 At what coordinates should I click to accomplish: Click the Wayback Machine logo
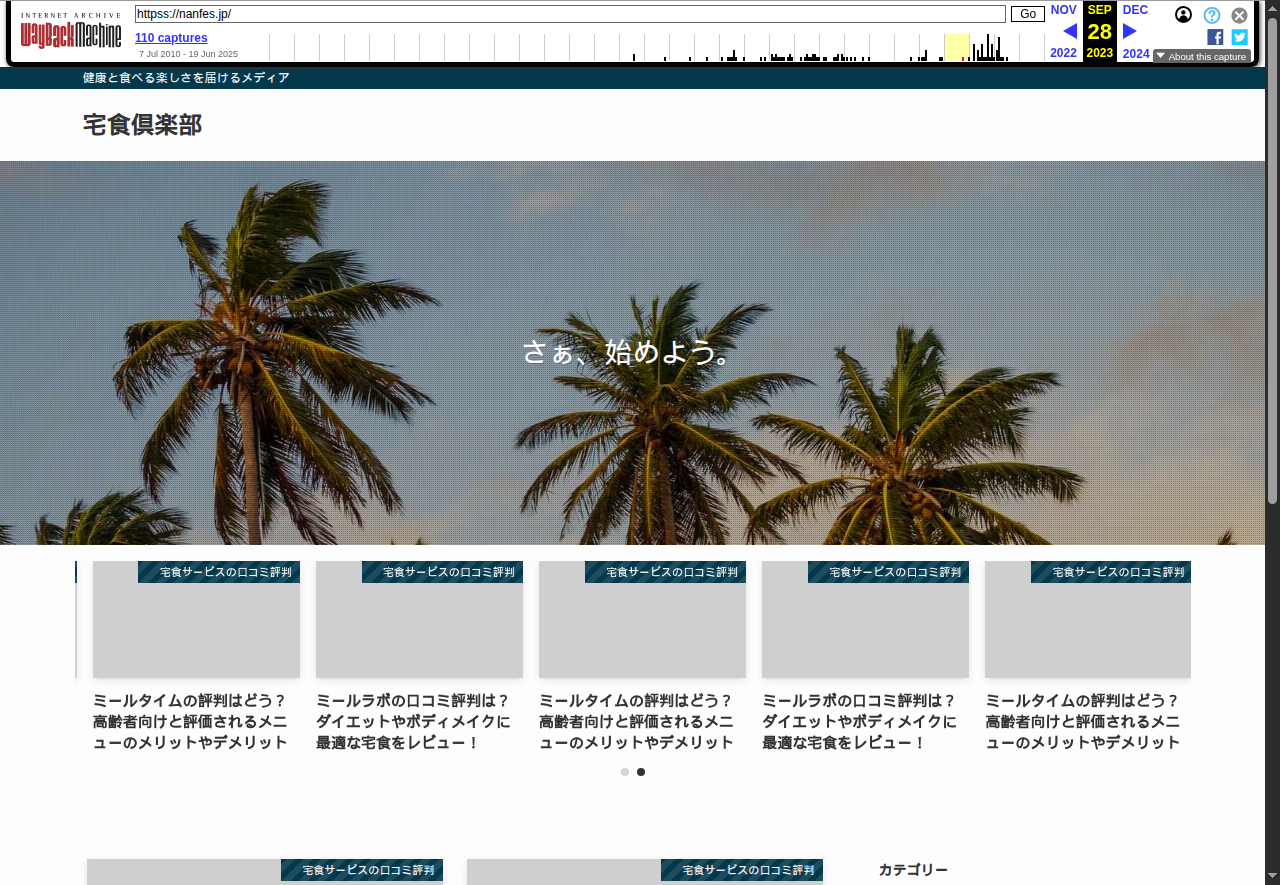[x=71, y=33]
